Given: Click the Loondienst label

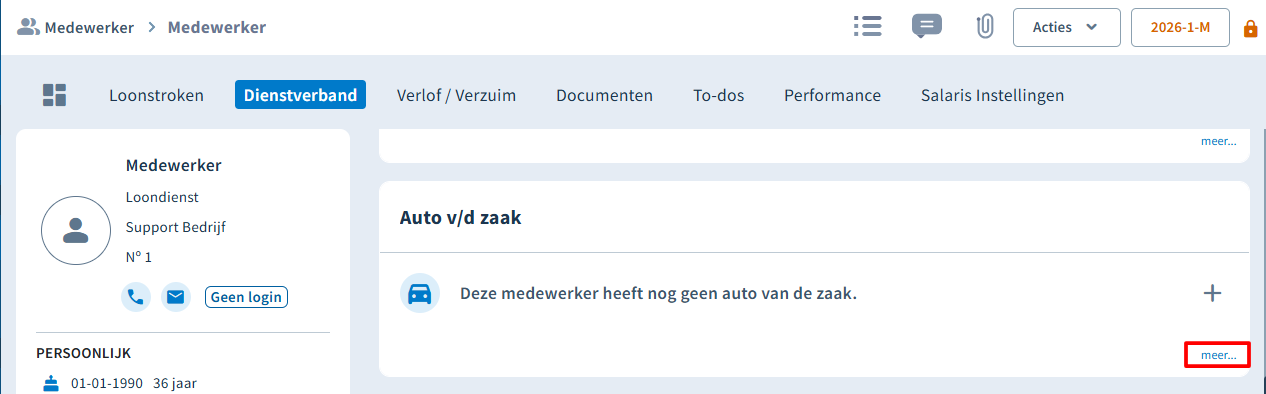Looking at the screenshot, I should pyautogui.click(x=162, y=197).
